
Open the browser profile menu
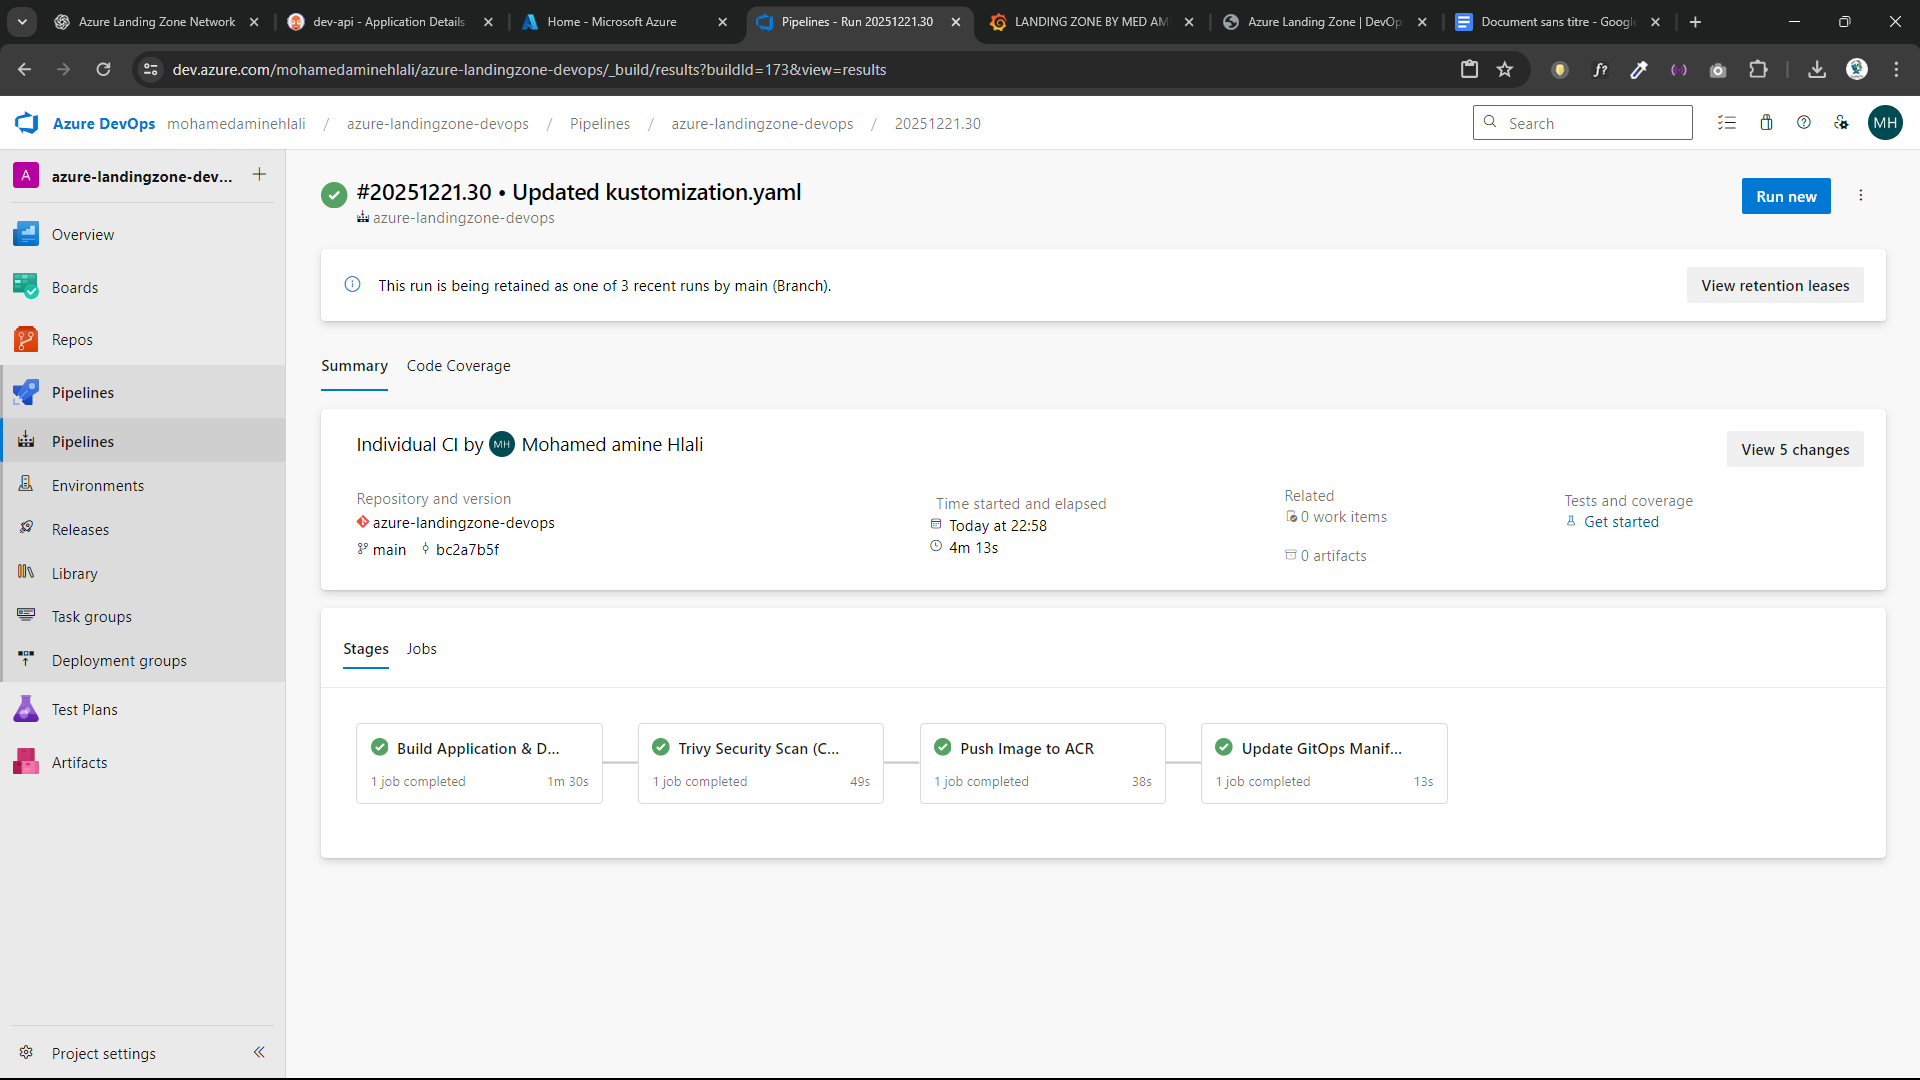pyautogui.click(x=1857, y=69)
